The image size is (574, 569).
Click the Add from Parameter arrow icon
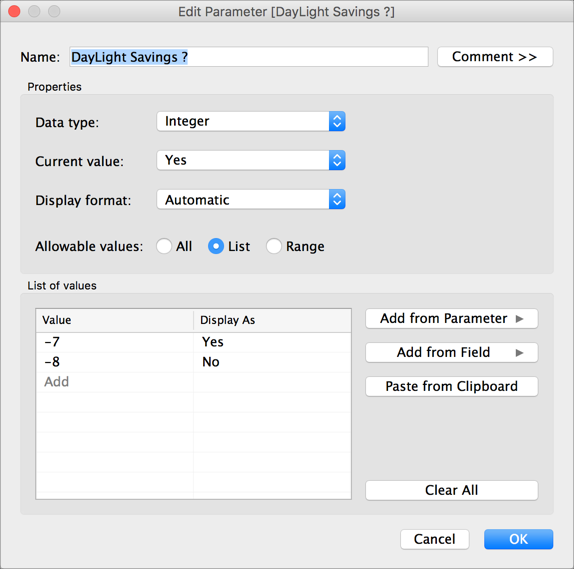tap(519, 319)
